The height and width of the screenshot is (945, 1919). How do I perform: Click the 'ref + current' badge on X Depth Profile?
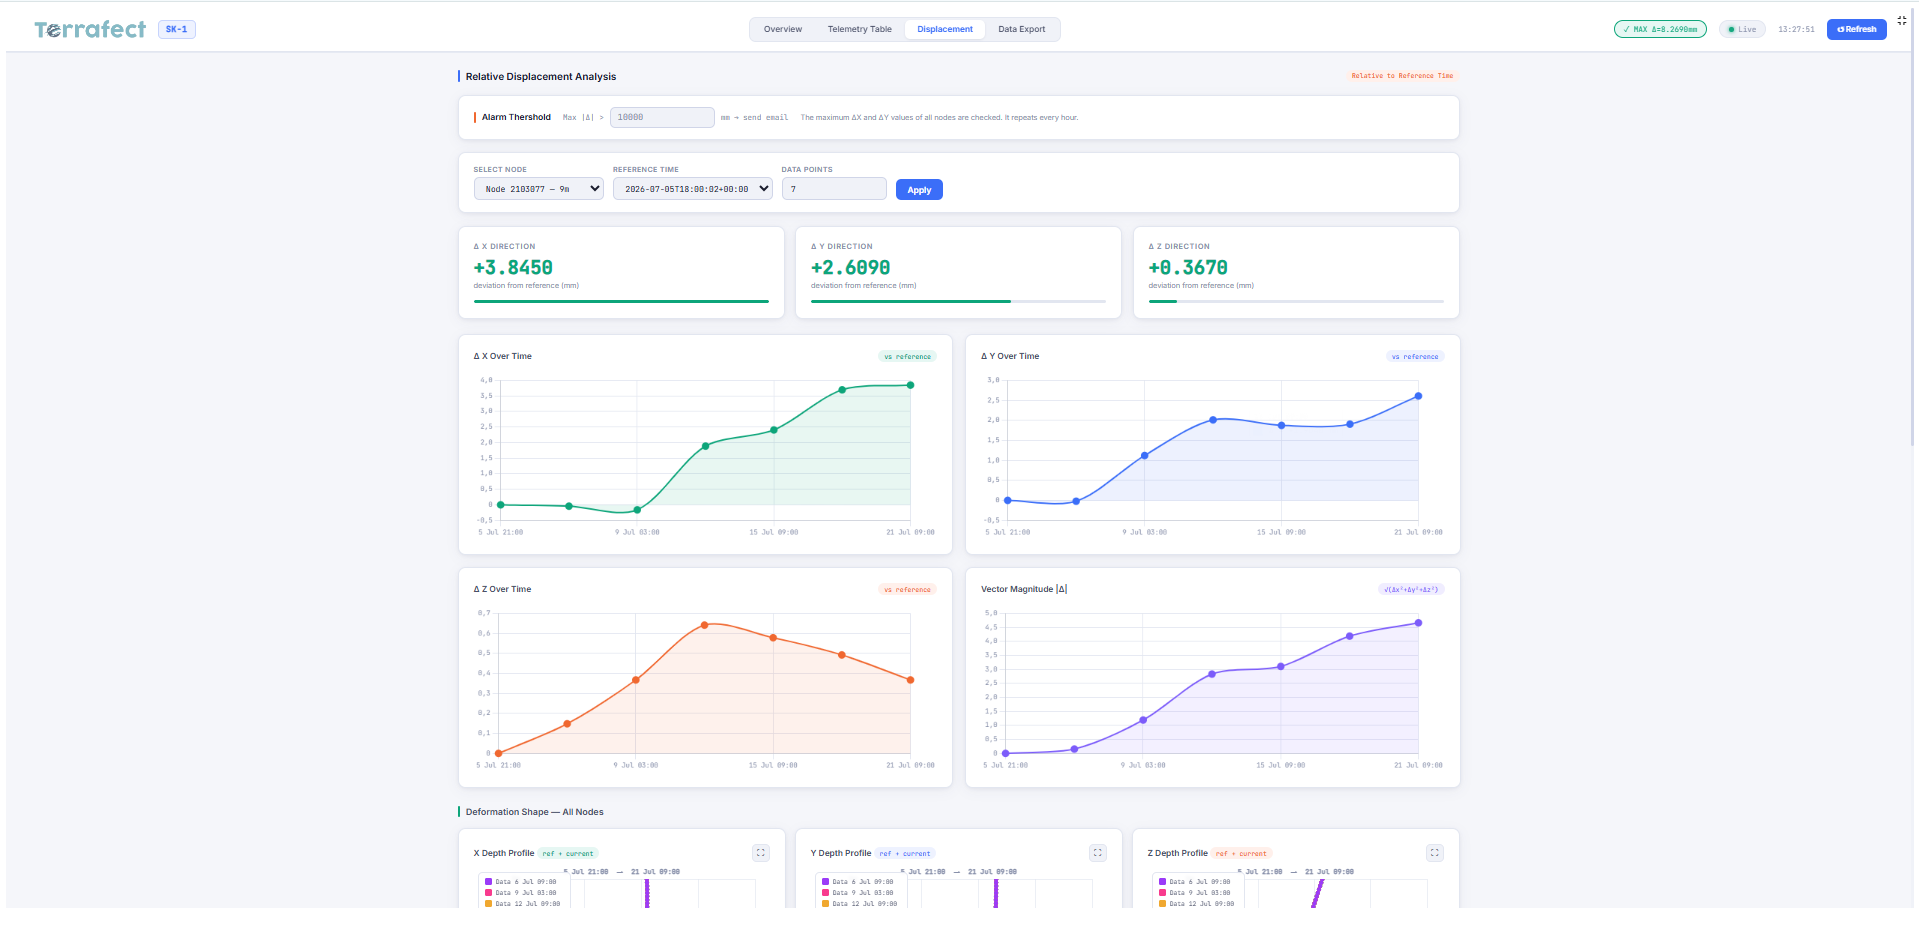pyautogui.click(x=568, y=854)
